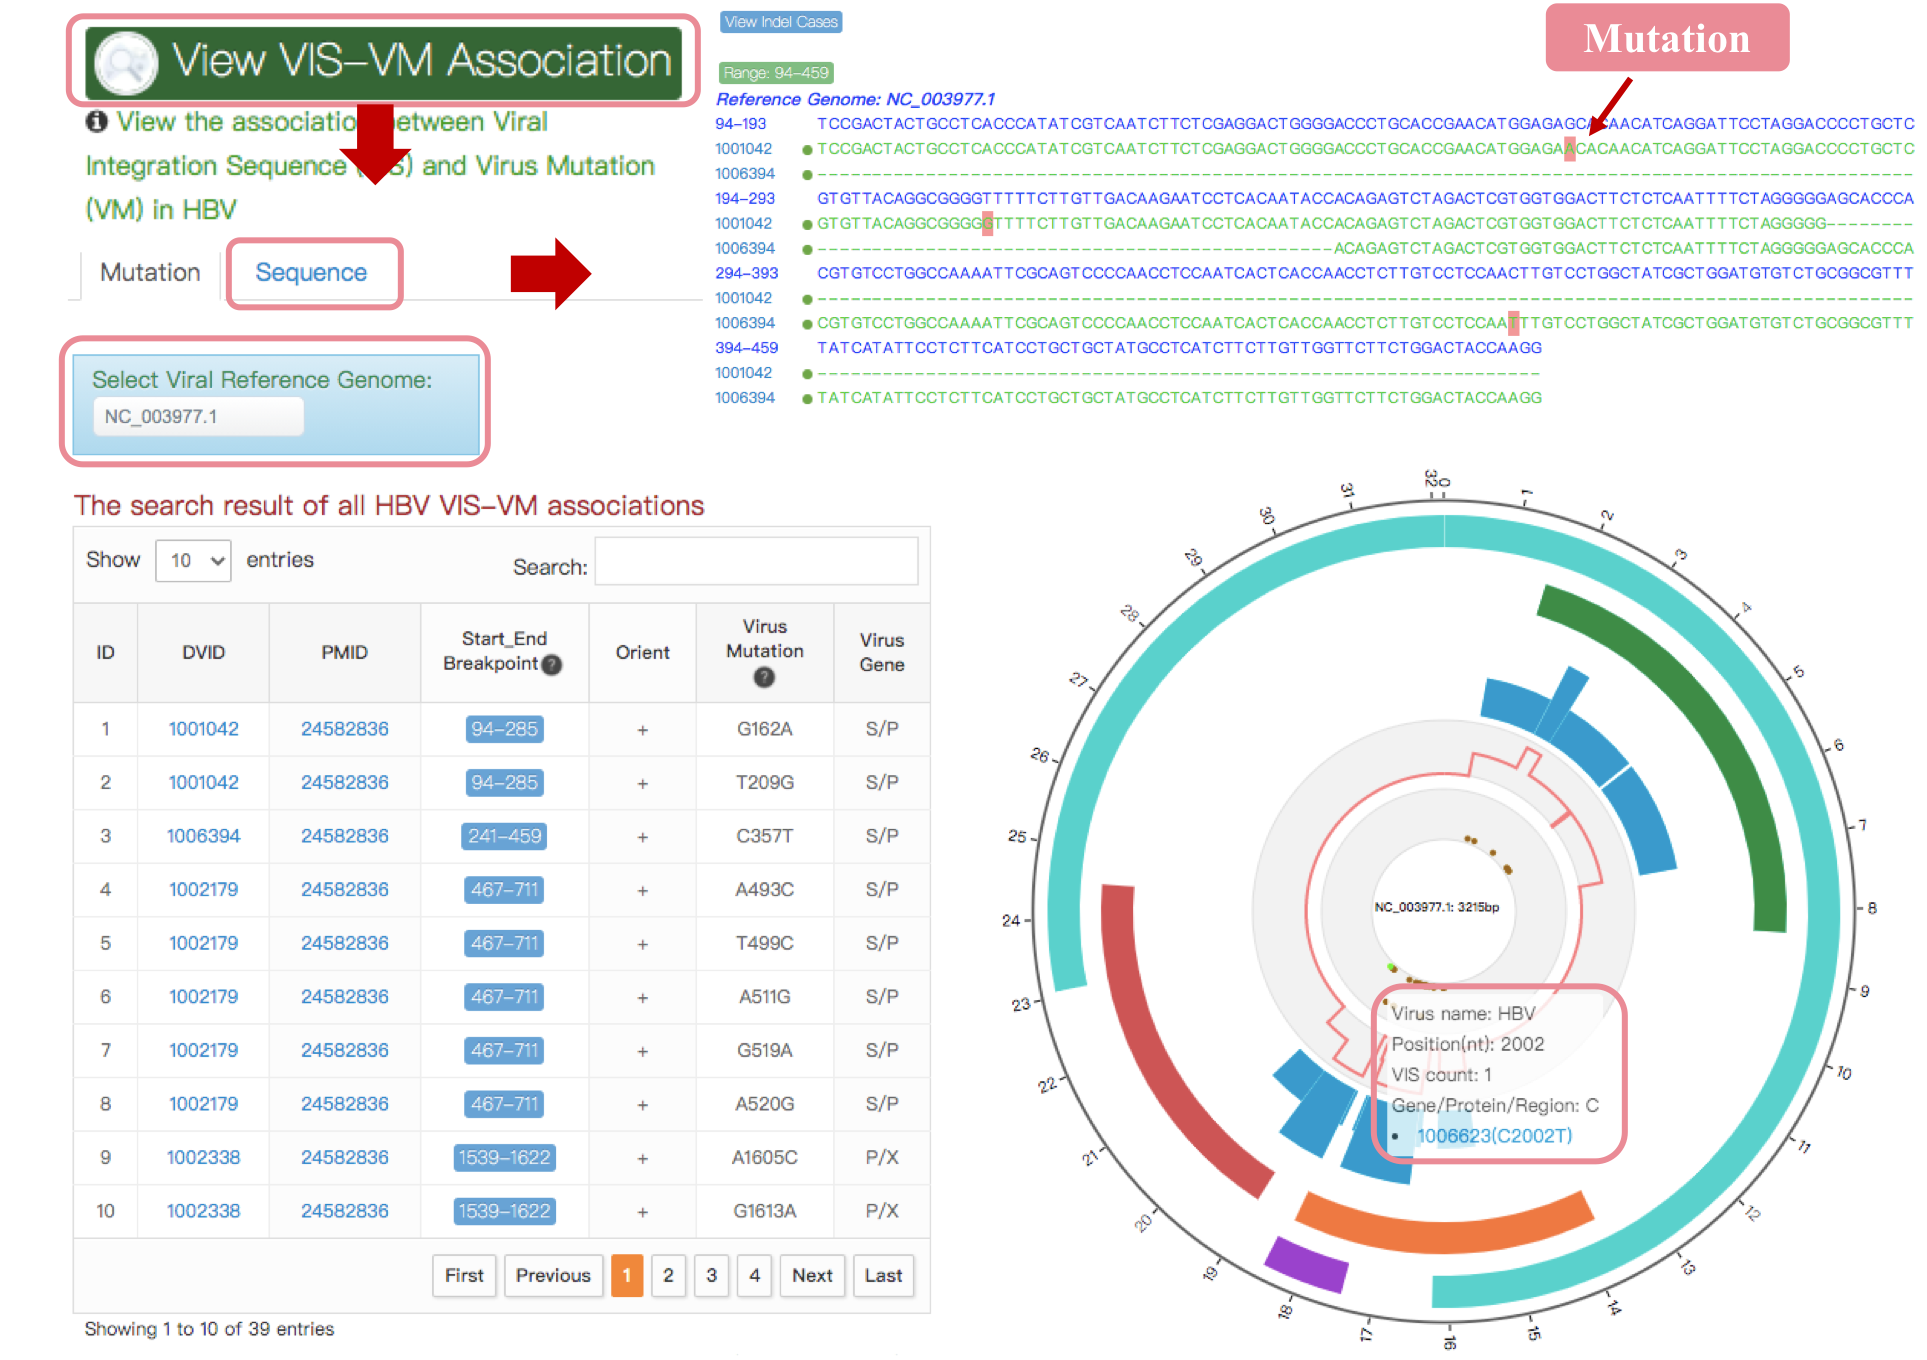Open the Show entries dropdown
The height and width of the screenshot is (1360, 1927).
(x=194, y=561)
